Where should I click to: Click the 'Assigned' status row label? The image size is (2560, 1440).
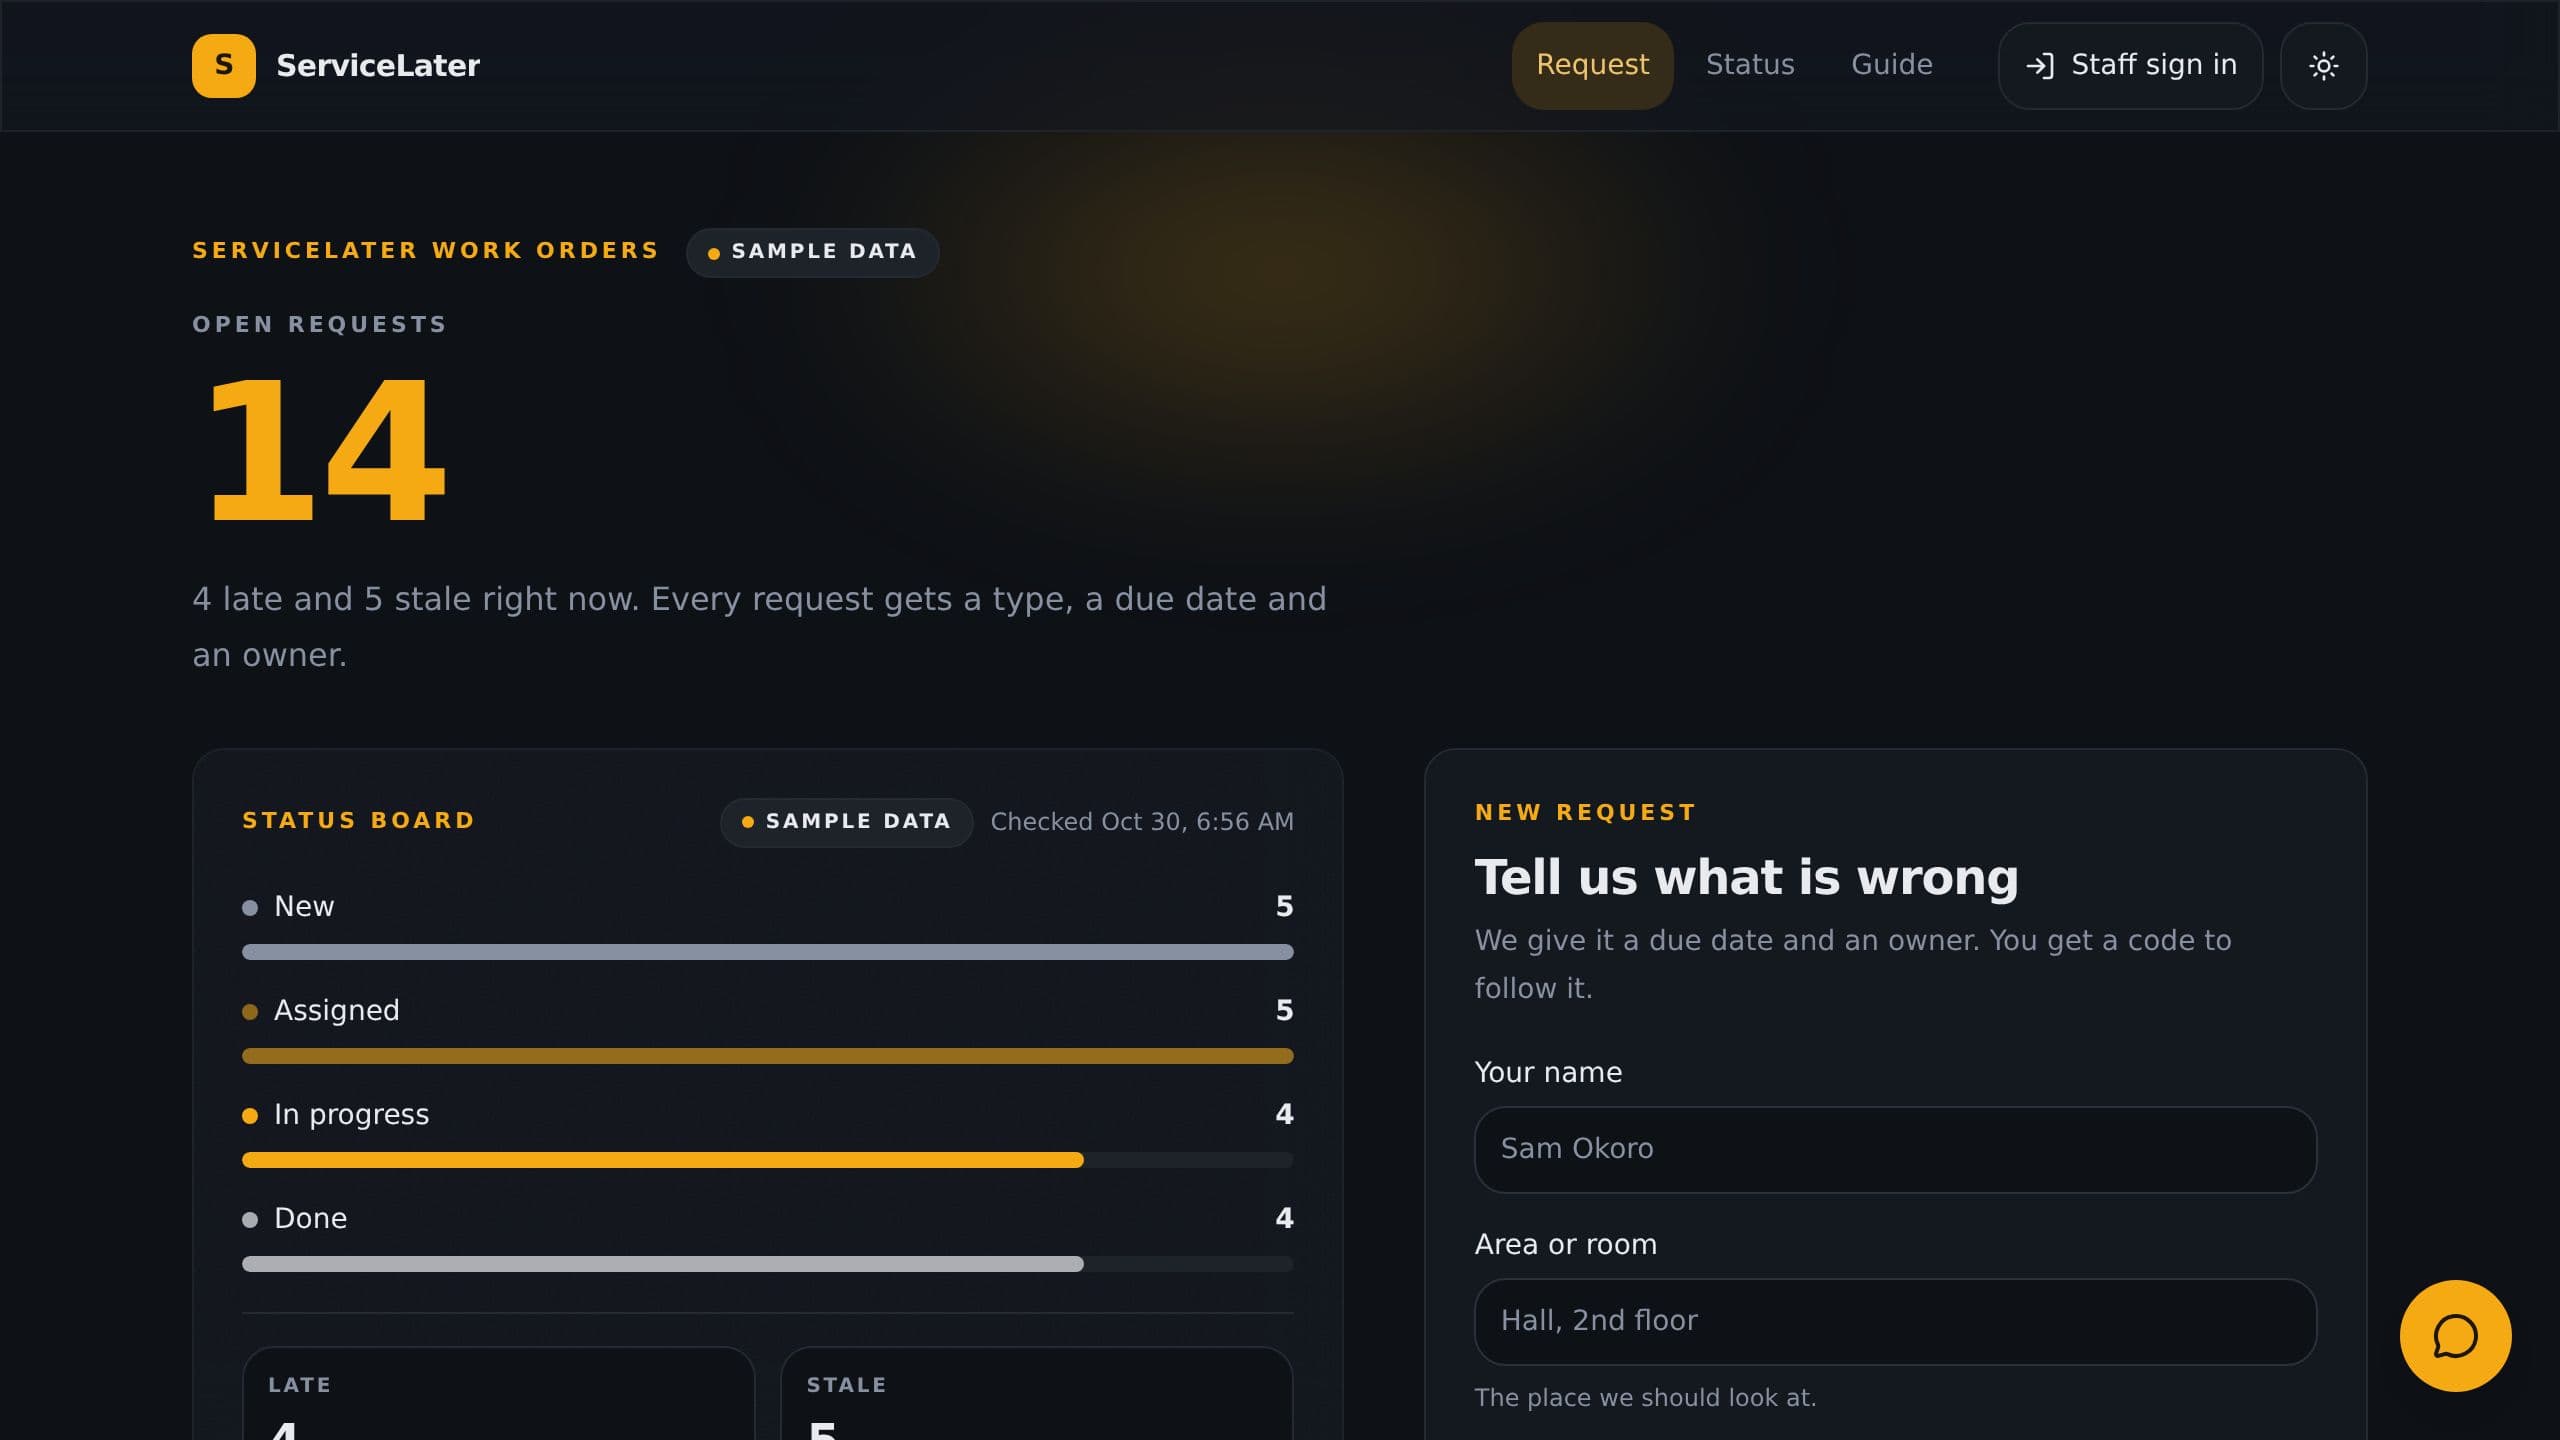[x=336, y=1010]
